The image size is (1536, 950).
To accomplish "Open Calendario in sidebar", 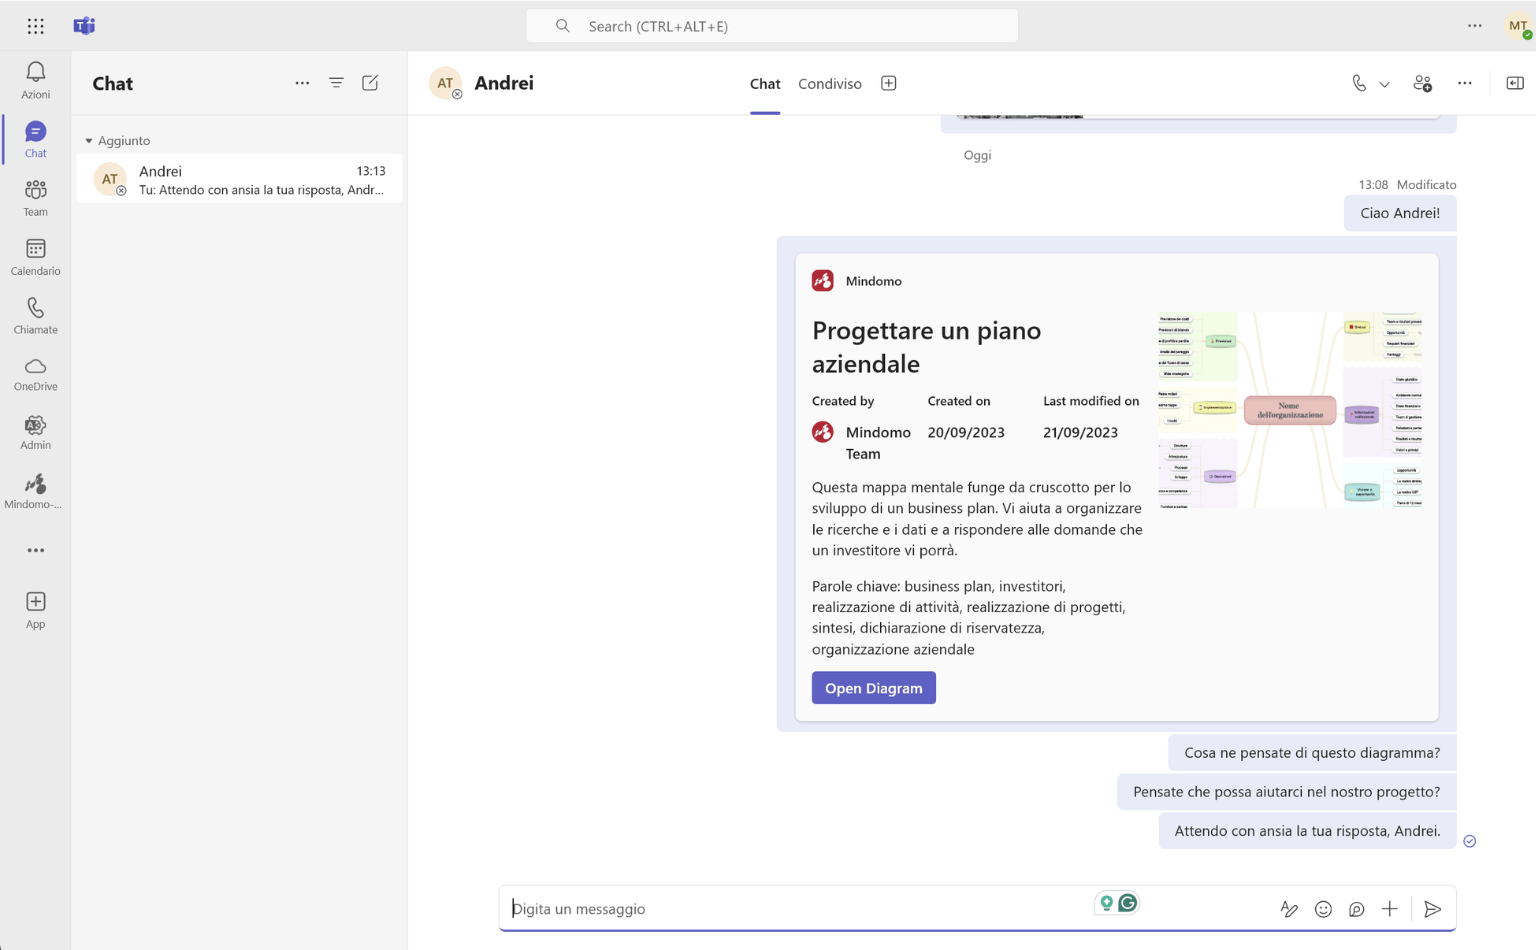I will 36,257.
